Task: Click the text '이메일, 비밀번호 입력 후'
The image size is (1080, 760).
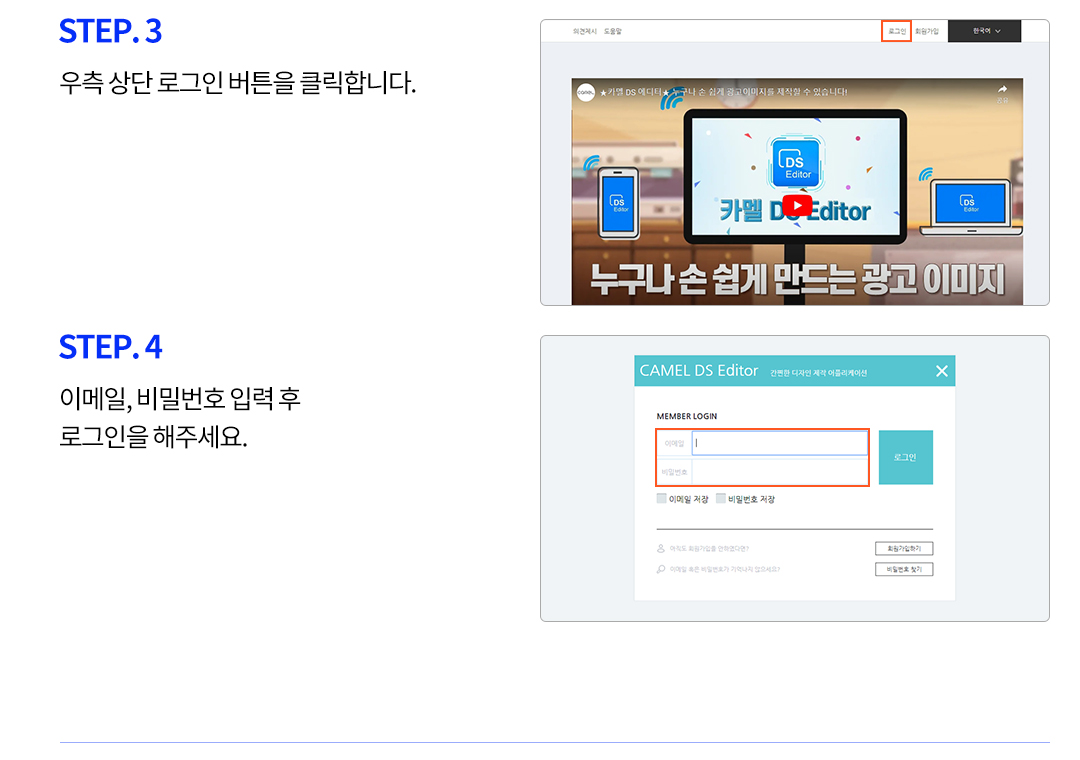Action: [180, 398]
